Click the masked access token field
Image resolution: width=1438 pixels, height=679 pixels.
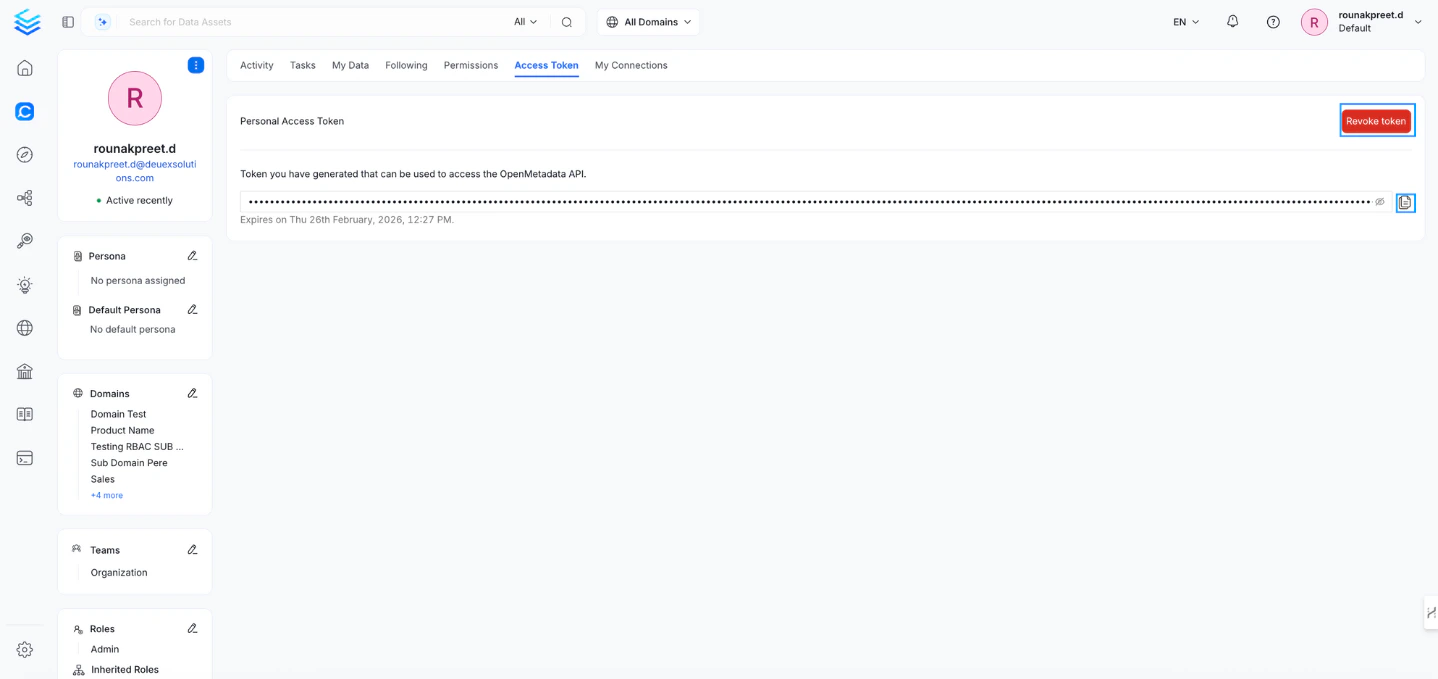tap(815, 202)
